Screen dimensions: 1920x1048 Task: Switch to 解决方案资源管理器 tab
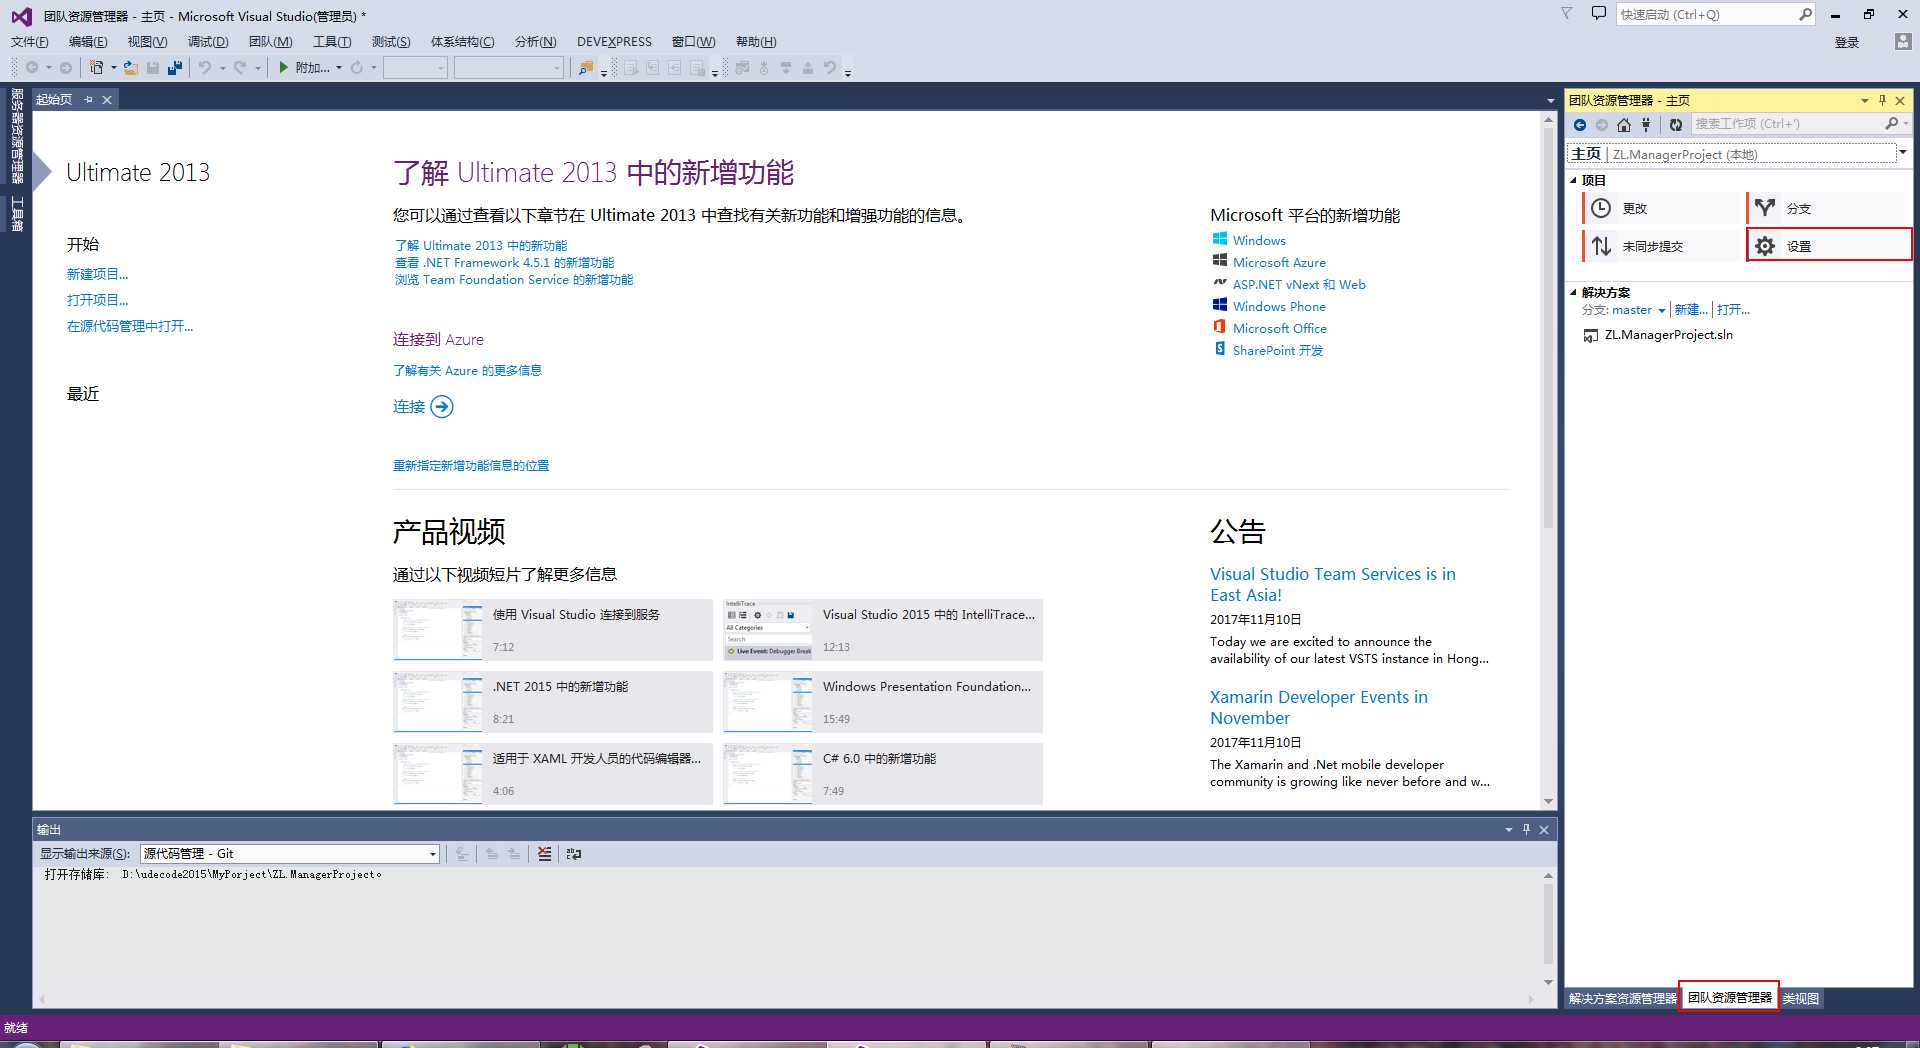coord(1622,998)
